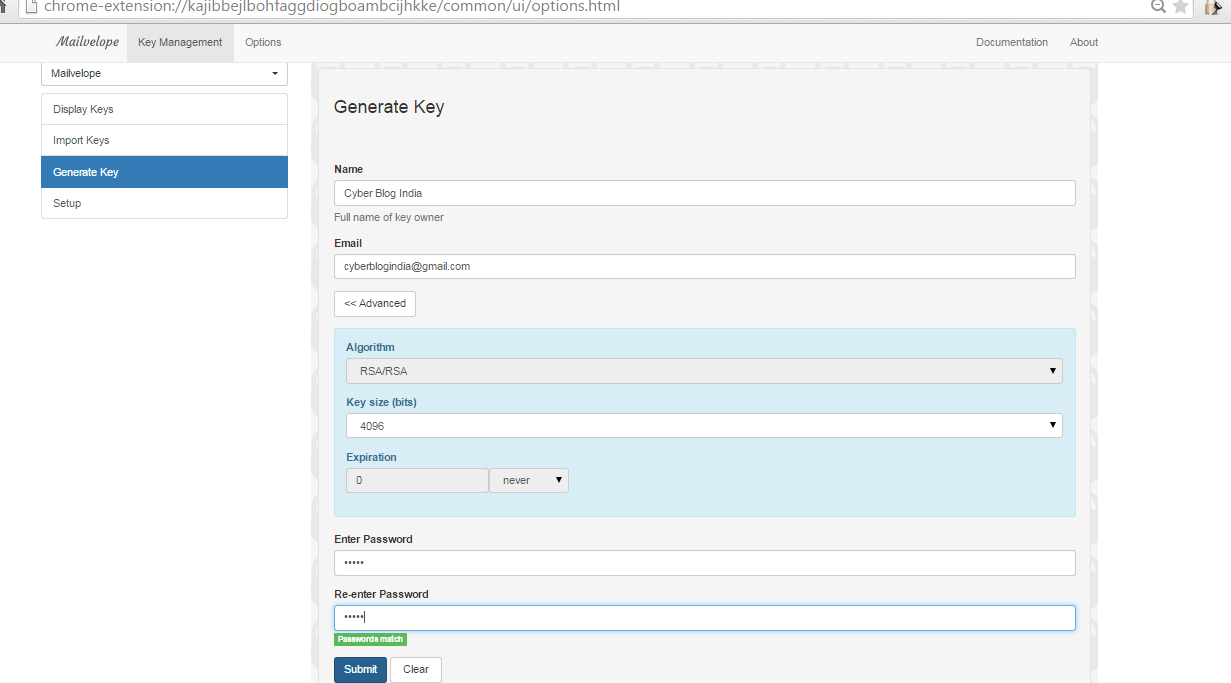Click the Passwords match badge
Image resolution: width=1231 pixels, height=683 pixels.
[x=371, y=640]
